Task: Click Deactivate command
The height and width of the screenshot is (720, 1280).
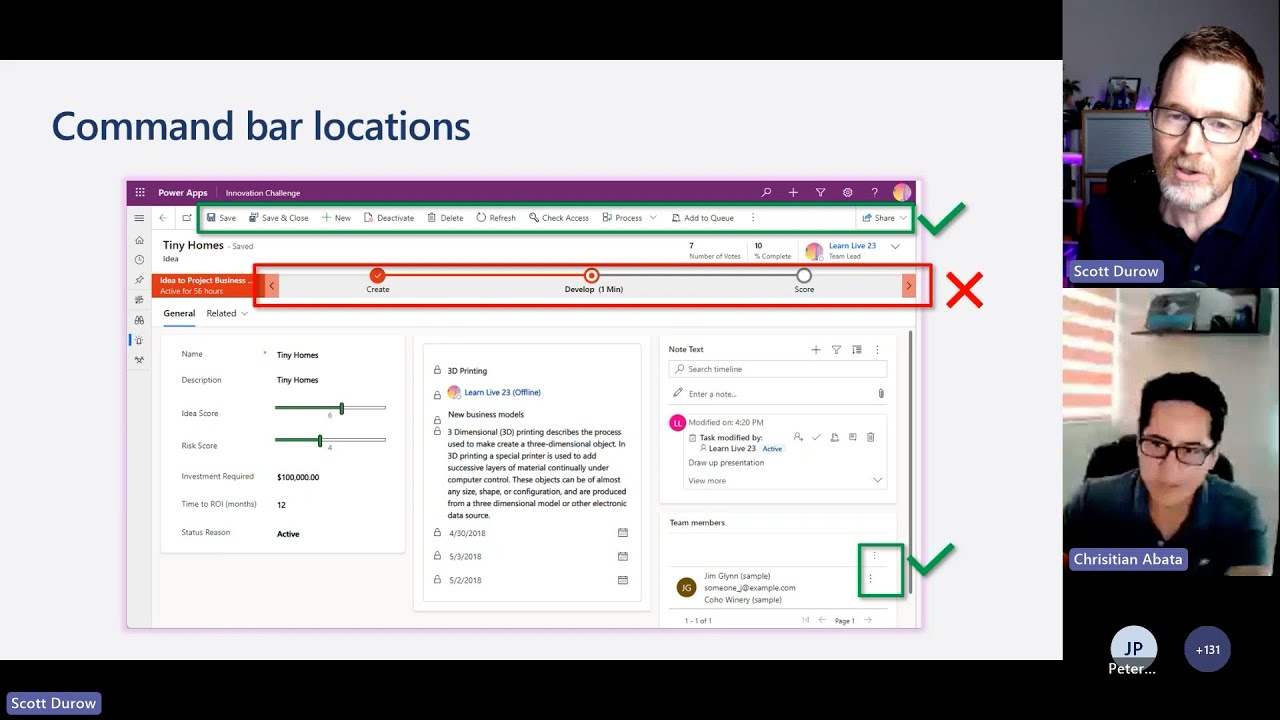Action: (389, 217)
